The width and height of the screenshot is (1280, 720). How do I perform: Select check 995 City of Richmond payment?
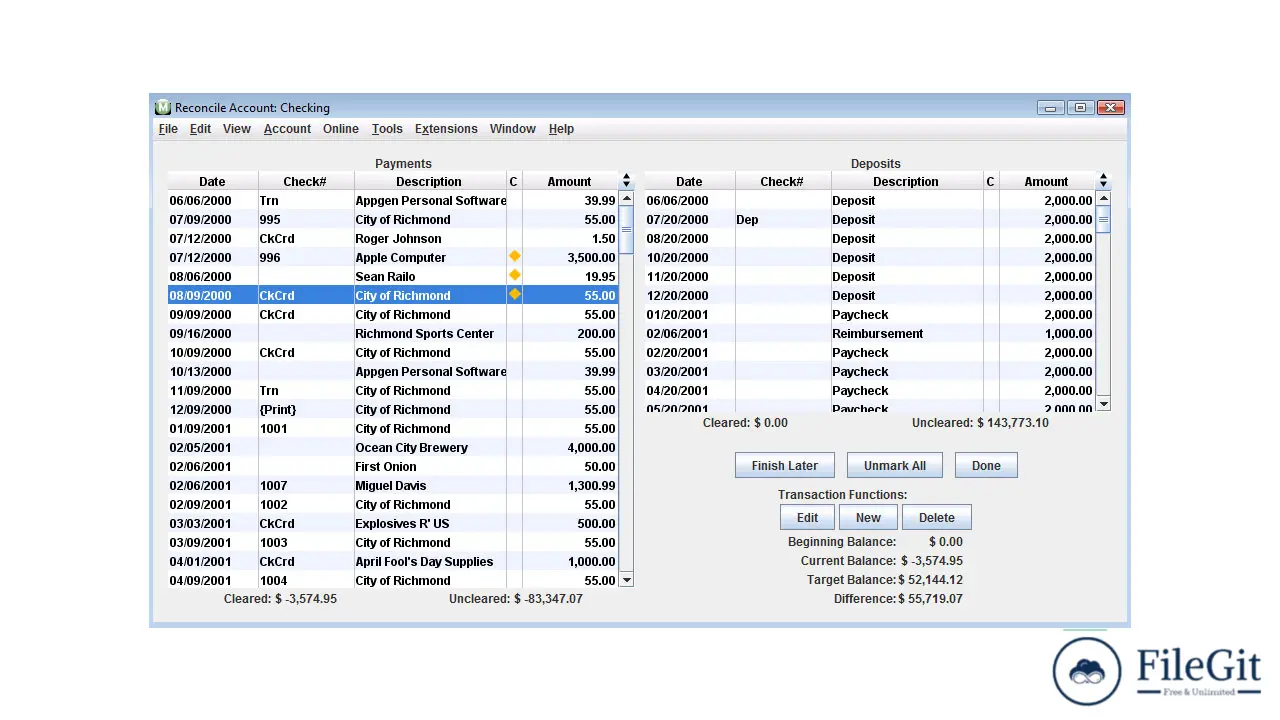point(393,219)
